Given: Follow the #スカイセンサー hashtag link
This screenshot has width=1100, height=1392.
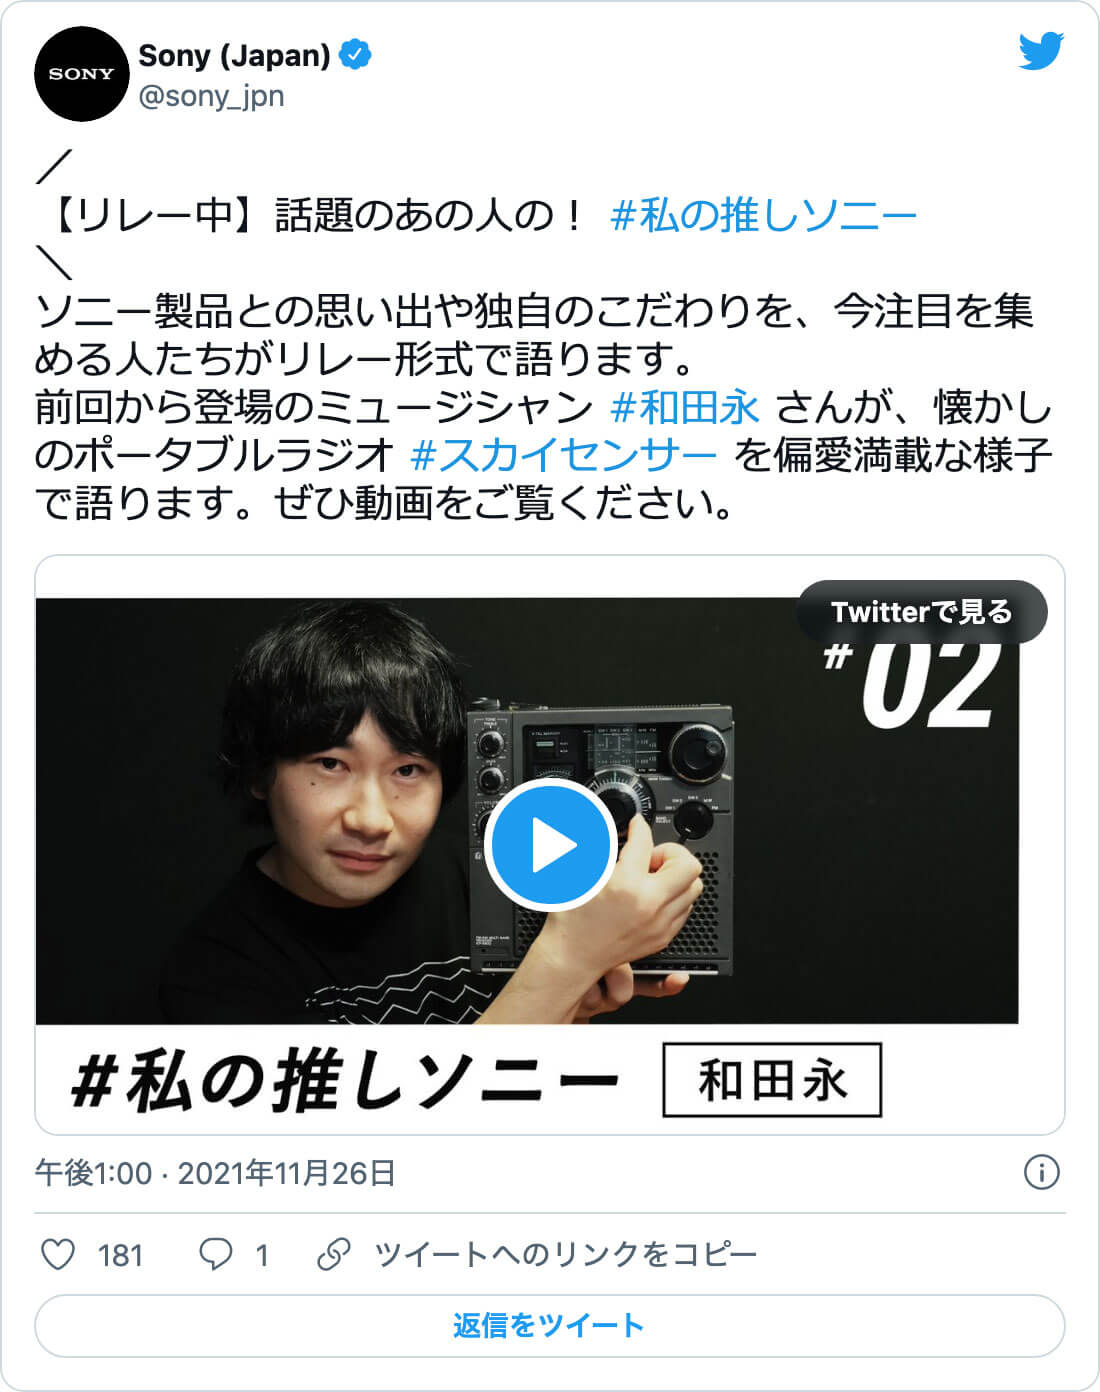Looking at the screenshot, I should click(563, 456).
